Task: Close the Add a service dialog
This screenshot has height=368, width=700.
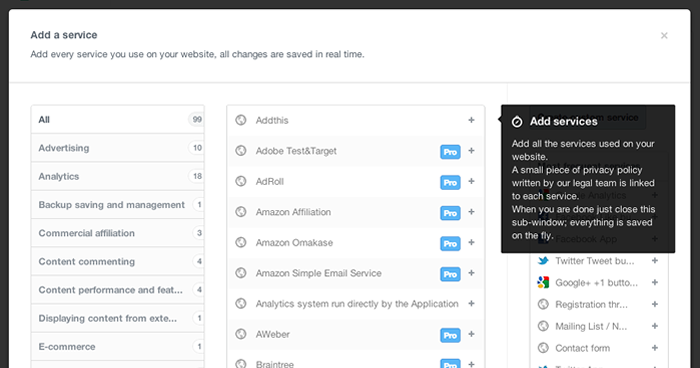Action: coord(664,36)
